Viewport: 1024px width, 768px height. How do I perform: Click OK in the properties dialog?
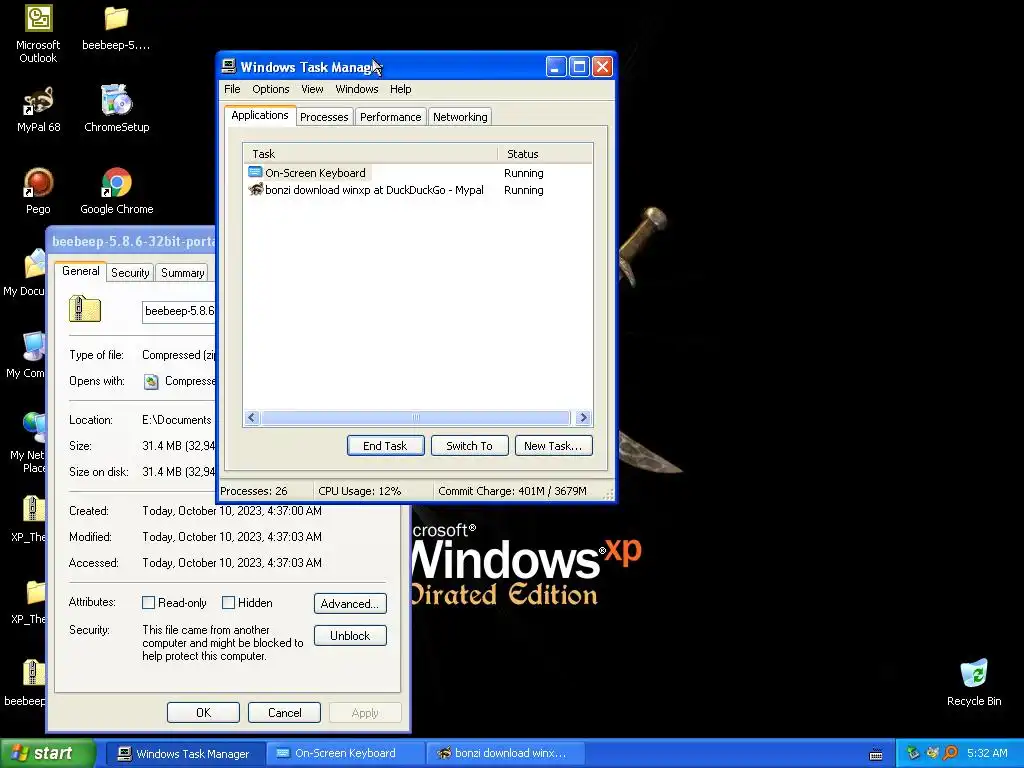point(203,712)
